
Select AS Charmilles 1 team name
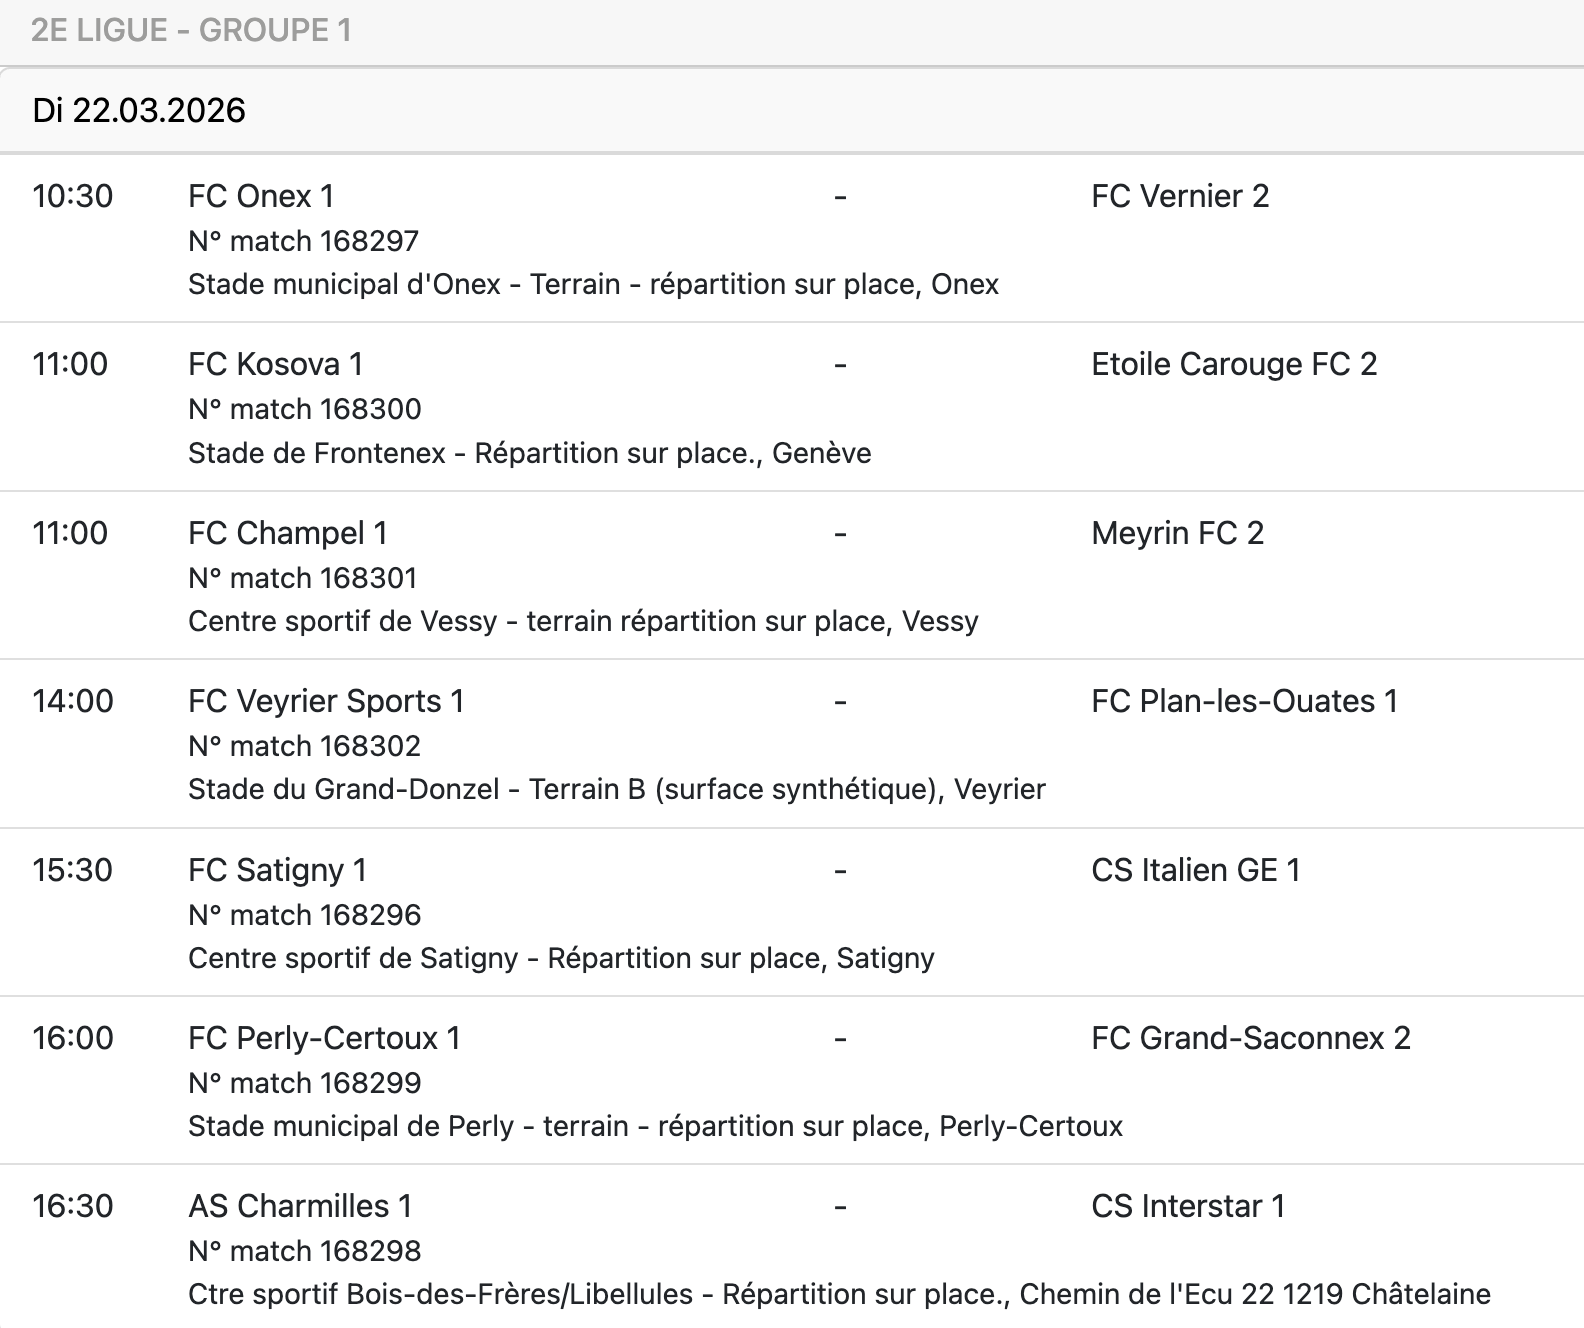300,1206
